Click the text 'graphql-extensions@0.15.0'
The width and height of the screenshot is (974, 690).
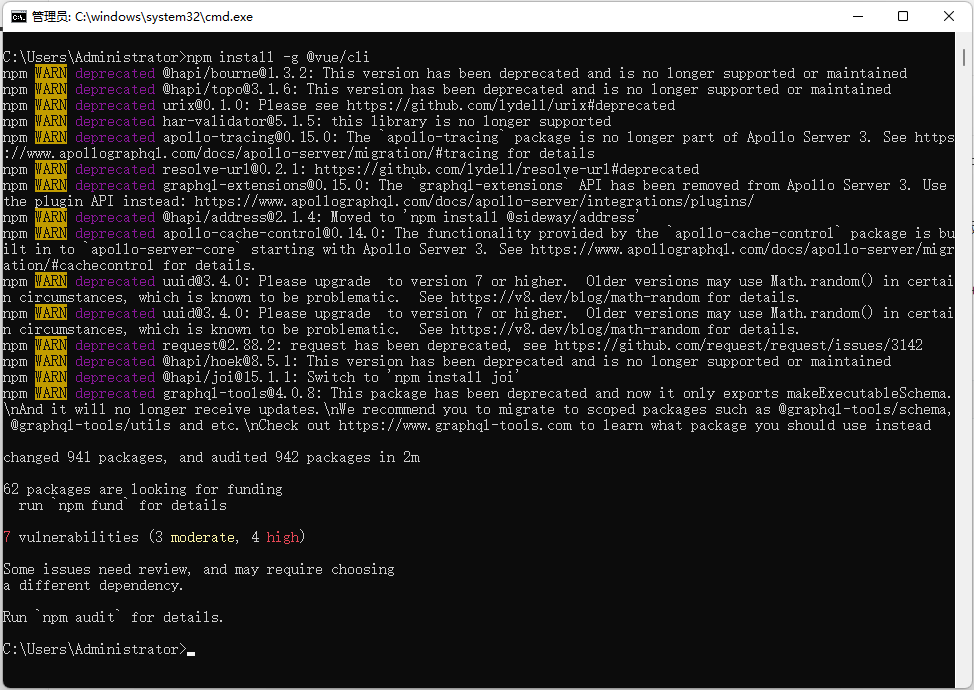[x=266, y=186]
